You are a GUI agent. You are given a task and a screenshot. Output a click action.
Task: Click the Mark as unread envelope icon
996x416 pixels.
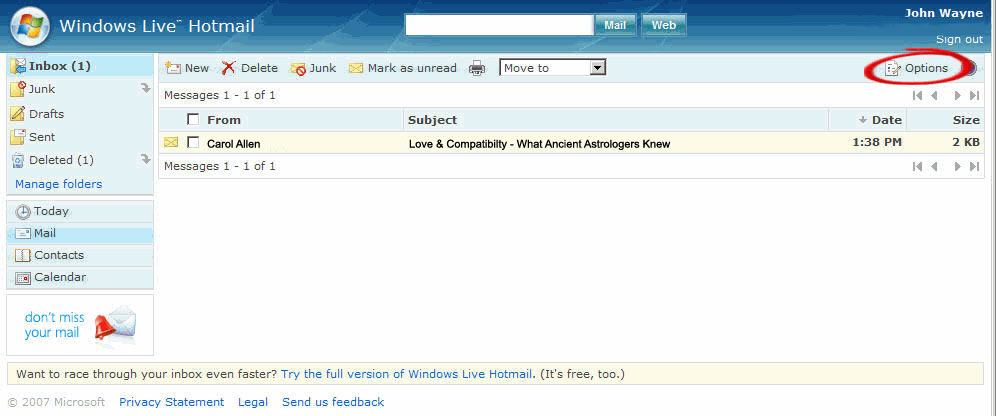(x=356, y=68)
